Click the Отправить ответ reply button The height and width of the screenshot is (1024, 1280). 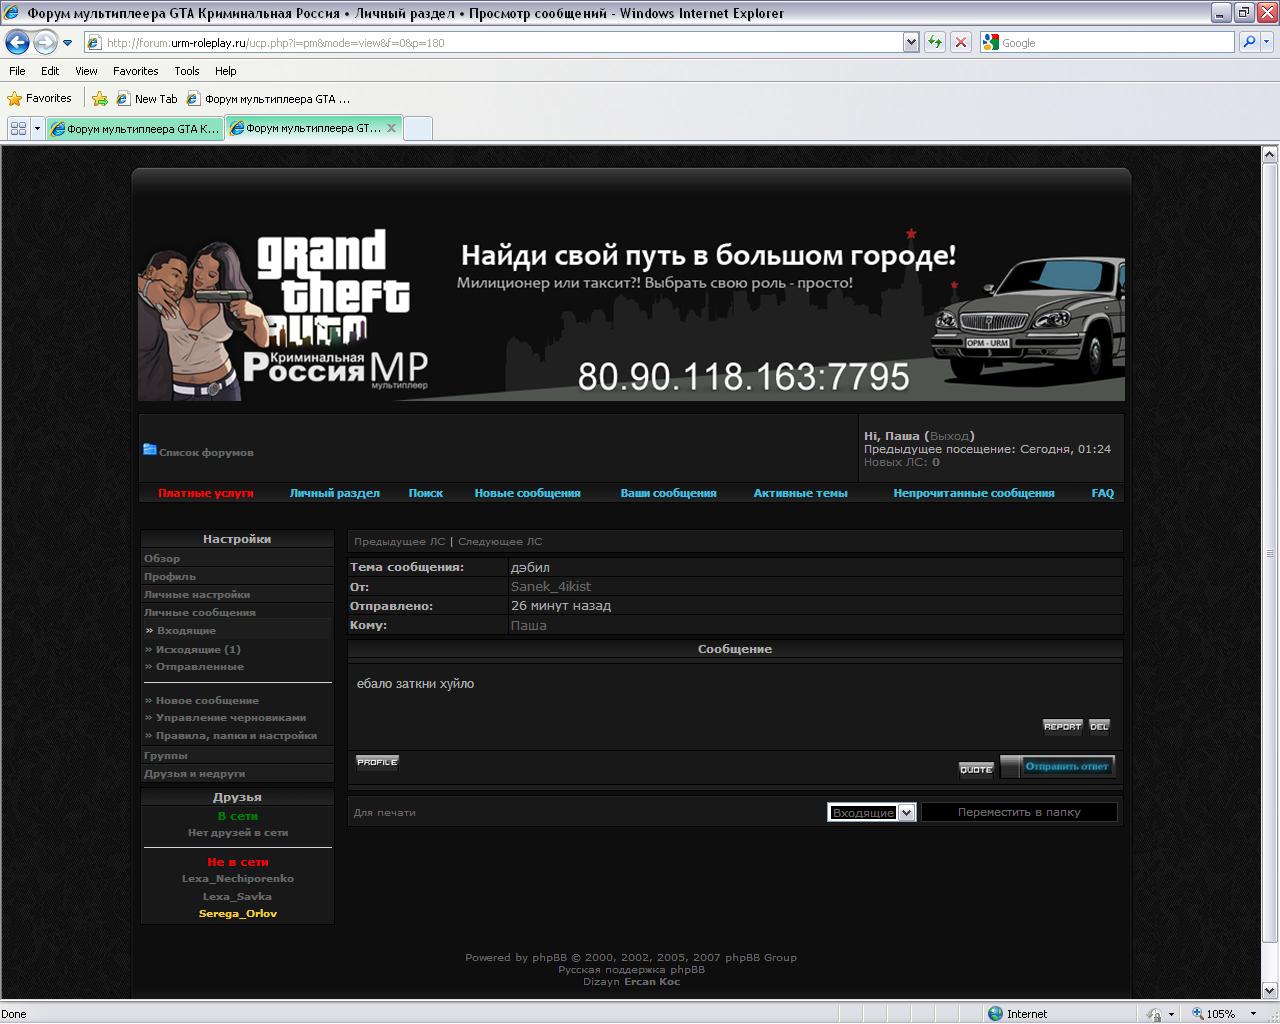[x=1058, y=767]
